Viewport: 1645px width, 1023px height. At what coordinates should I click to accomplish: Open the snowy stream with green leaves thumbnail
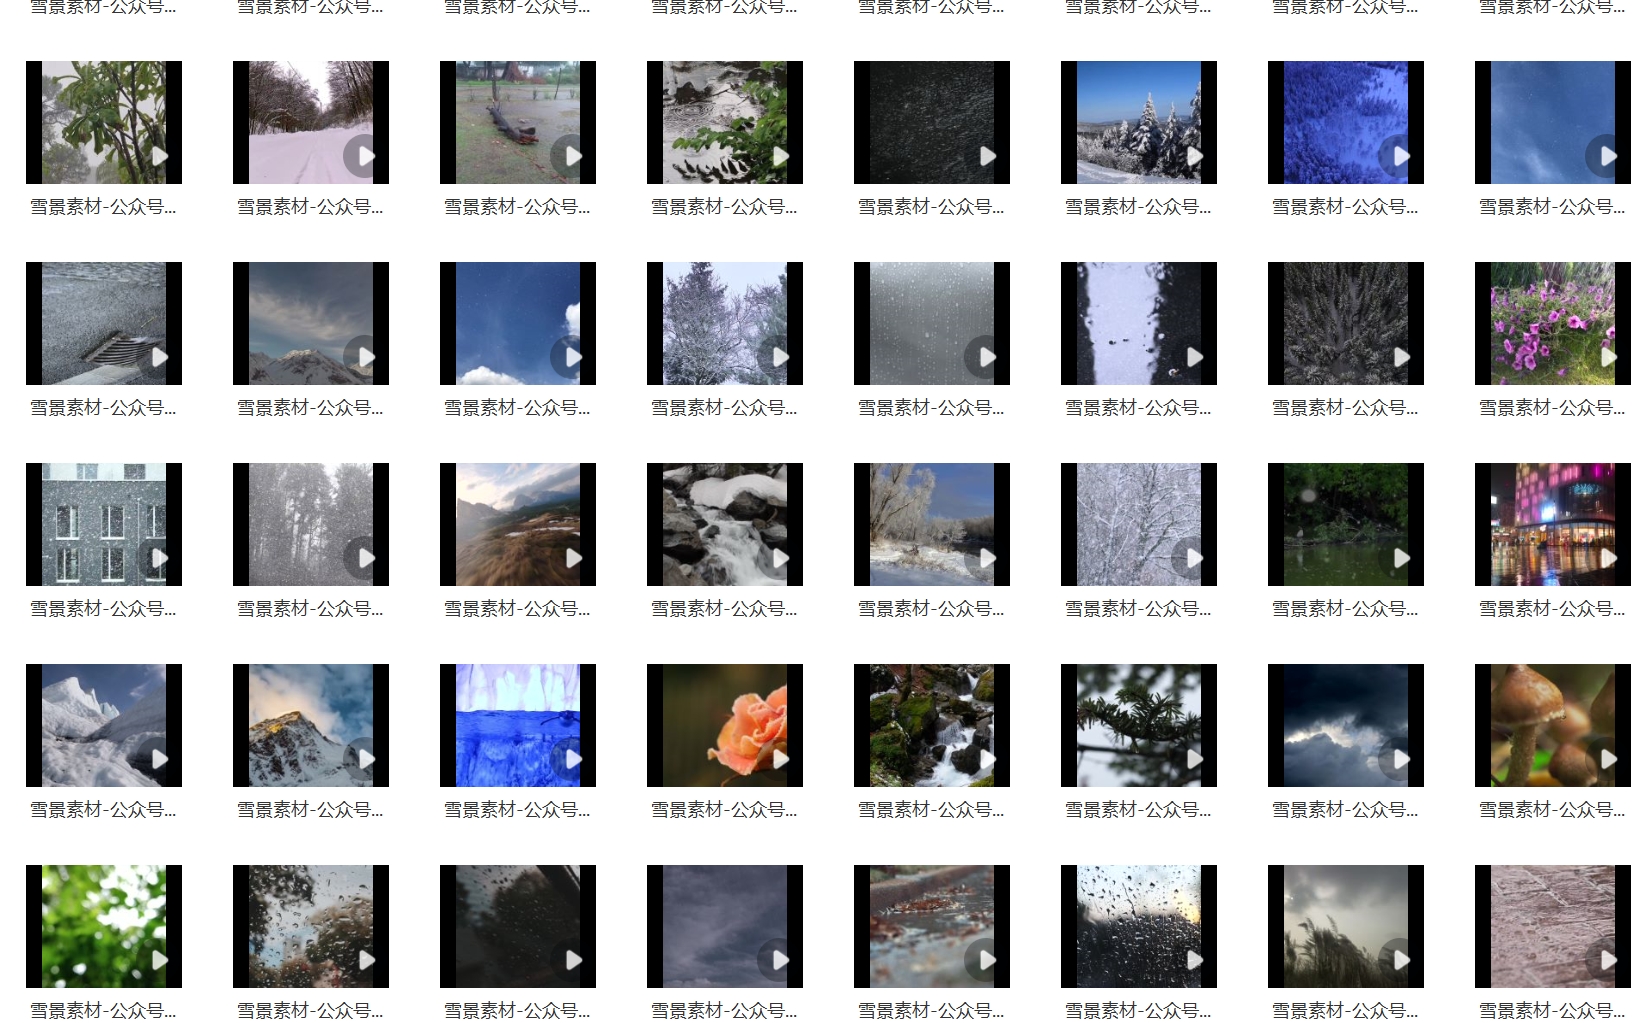[x=725, y=122]
